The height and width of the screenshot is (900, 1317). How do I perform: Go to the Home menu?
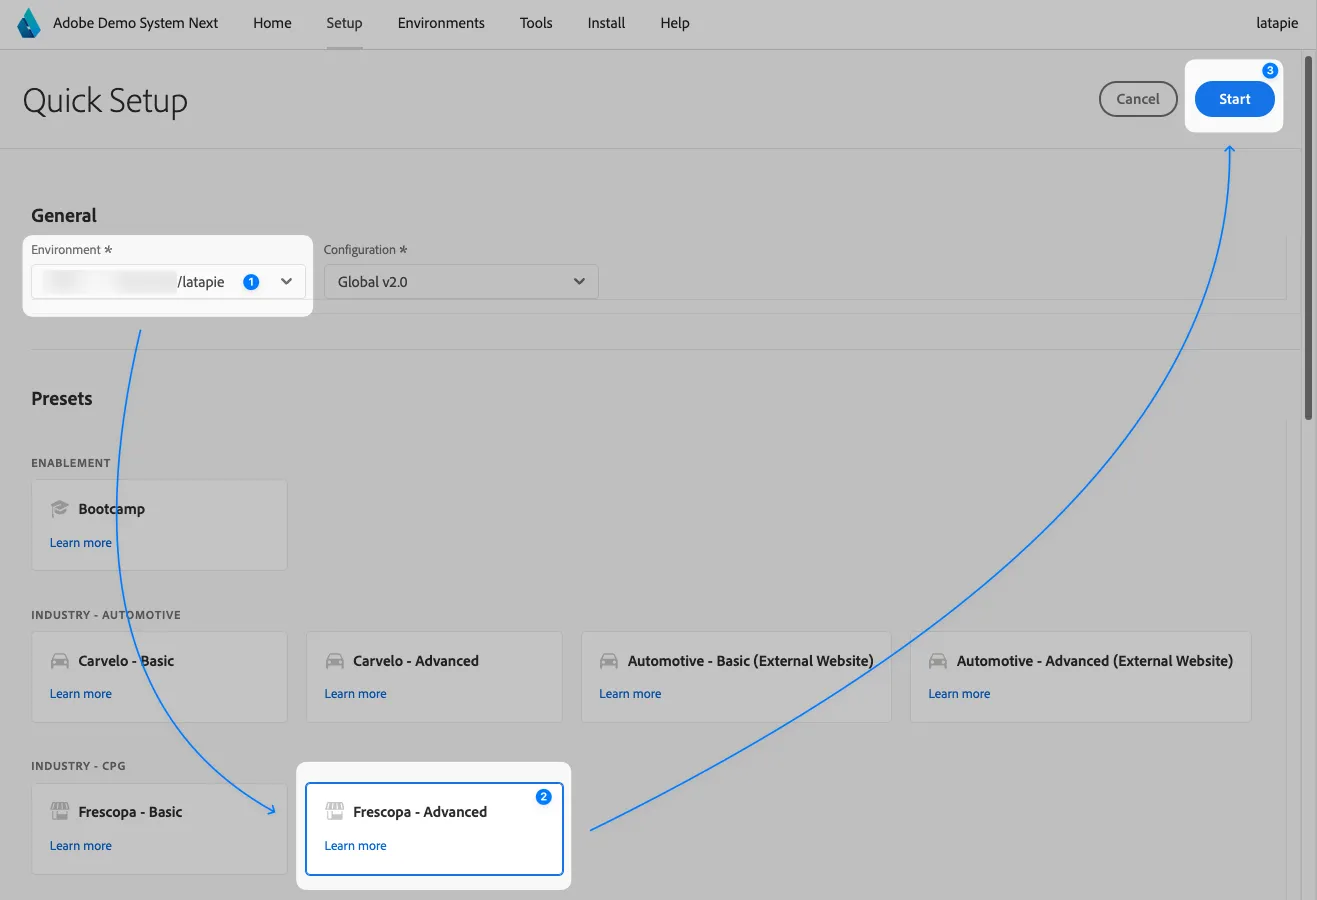272,23
